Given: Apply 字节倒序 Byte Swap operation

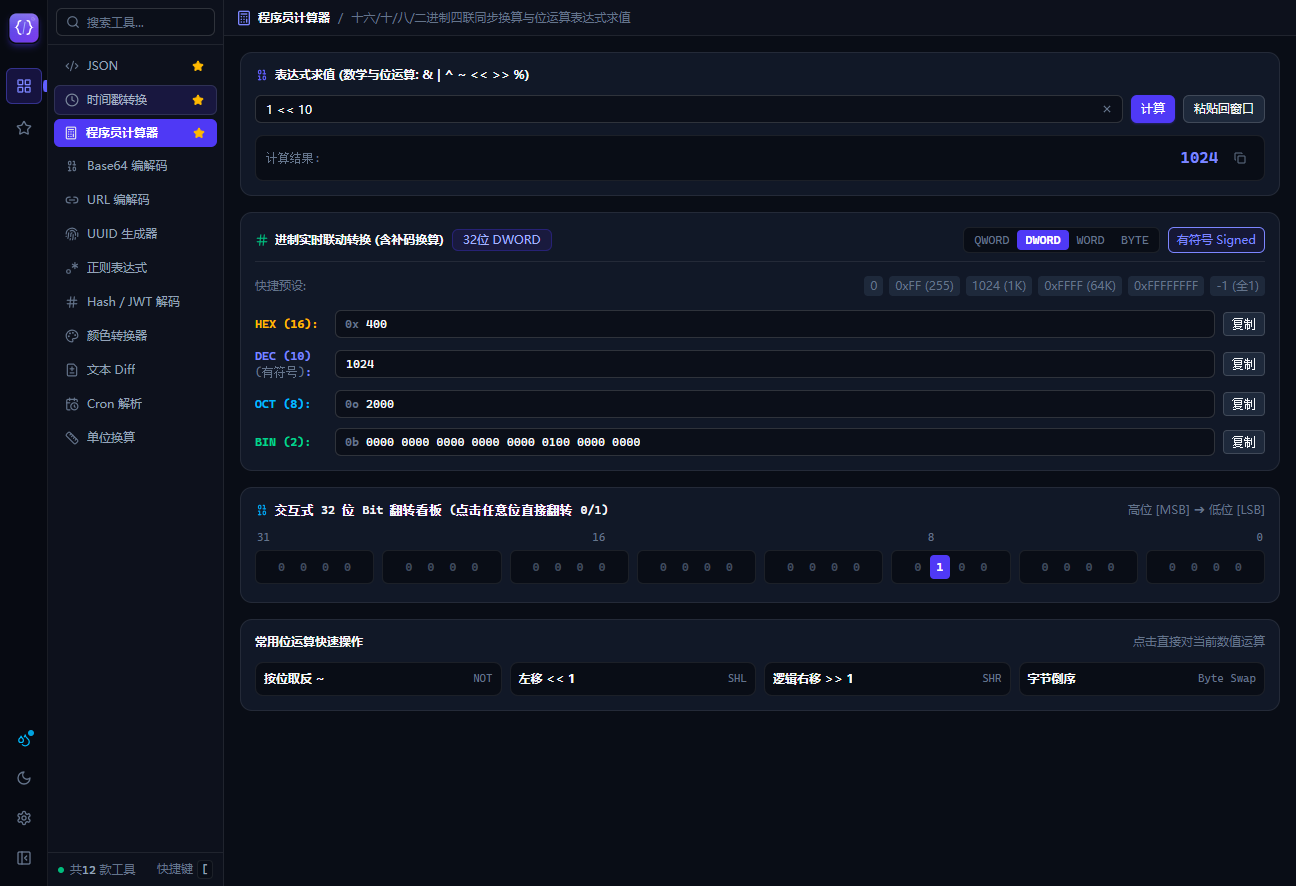Looking at the screenshot, I should click(x=1142, y=678).
